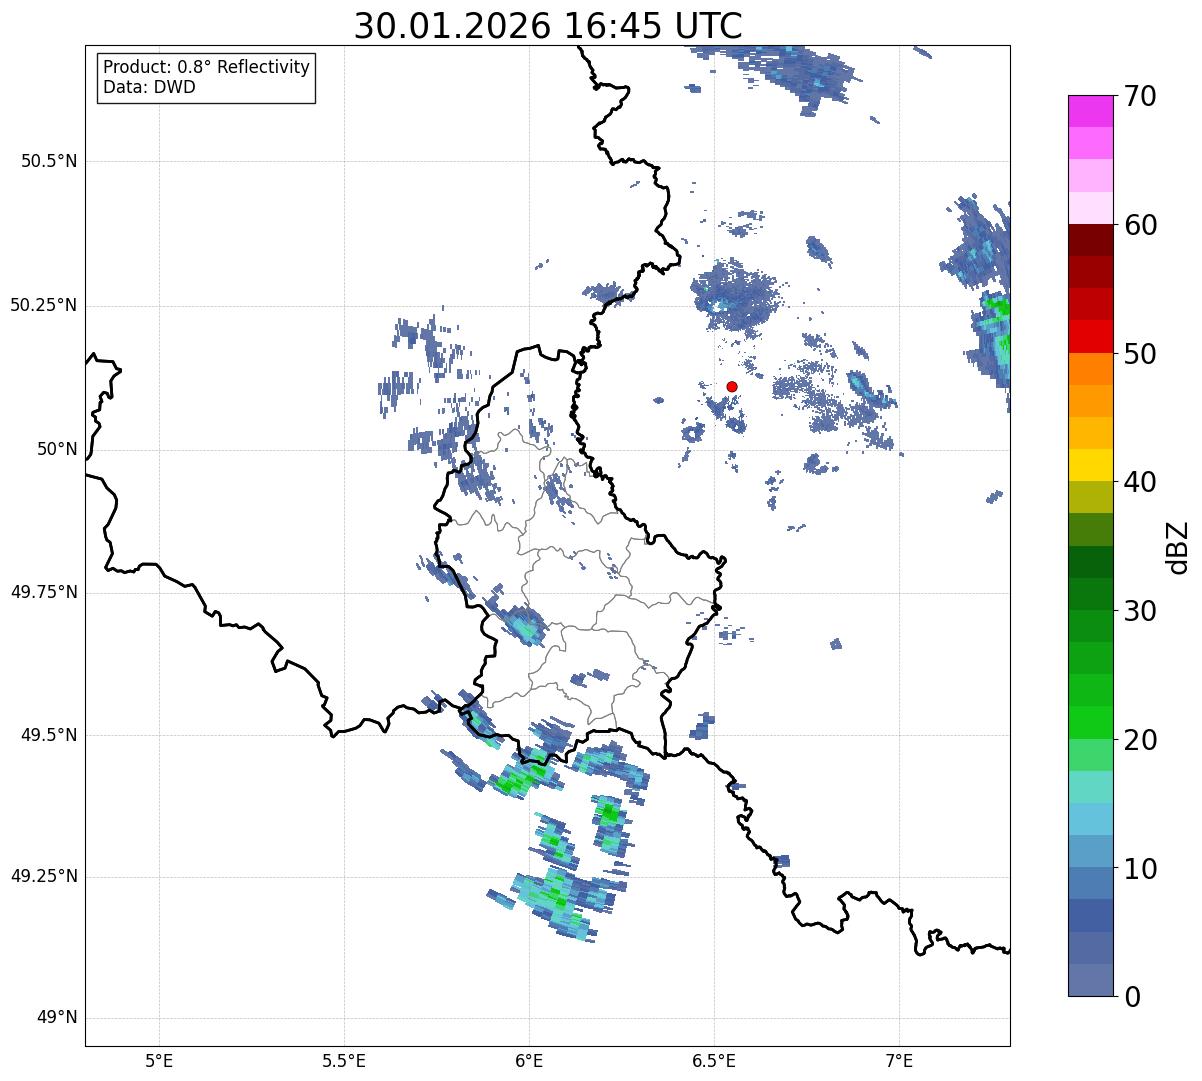Viewport: 1202px width, 1081px height.
Task: Pick the palest pink swatch just above 60 dBZ
Action: pyautogui.click(x=1091, y=208)
